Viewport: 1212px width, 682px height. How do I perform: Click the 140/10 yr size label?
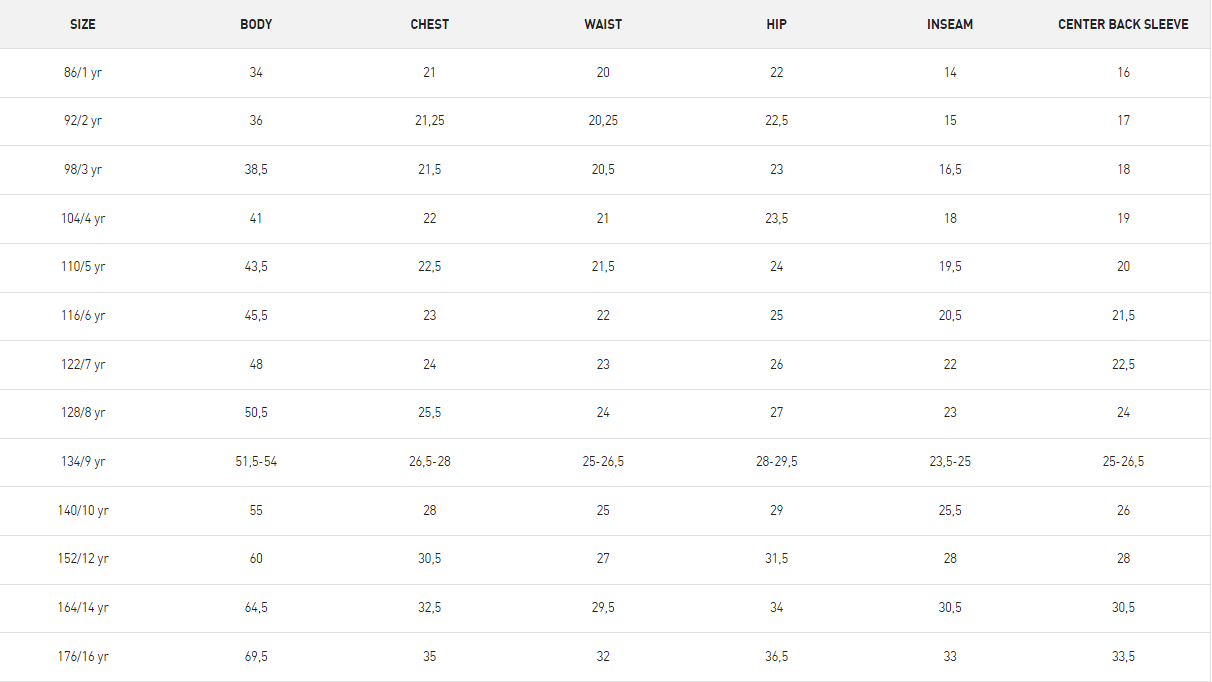[x=83, y=510]
